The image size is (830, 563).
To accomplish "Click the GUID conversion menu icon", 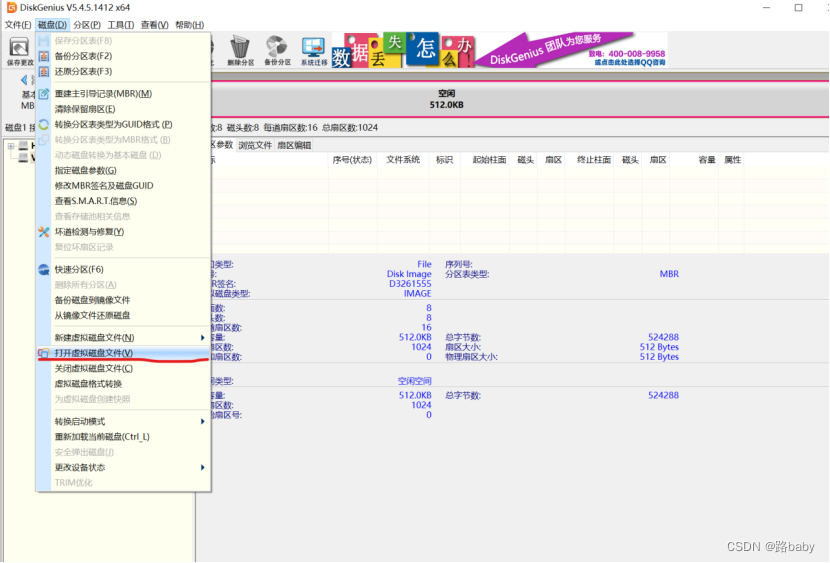I will coord(44,124).
